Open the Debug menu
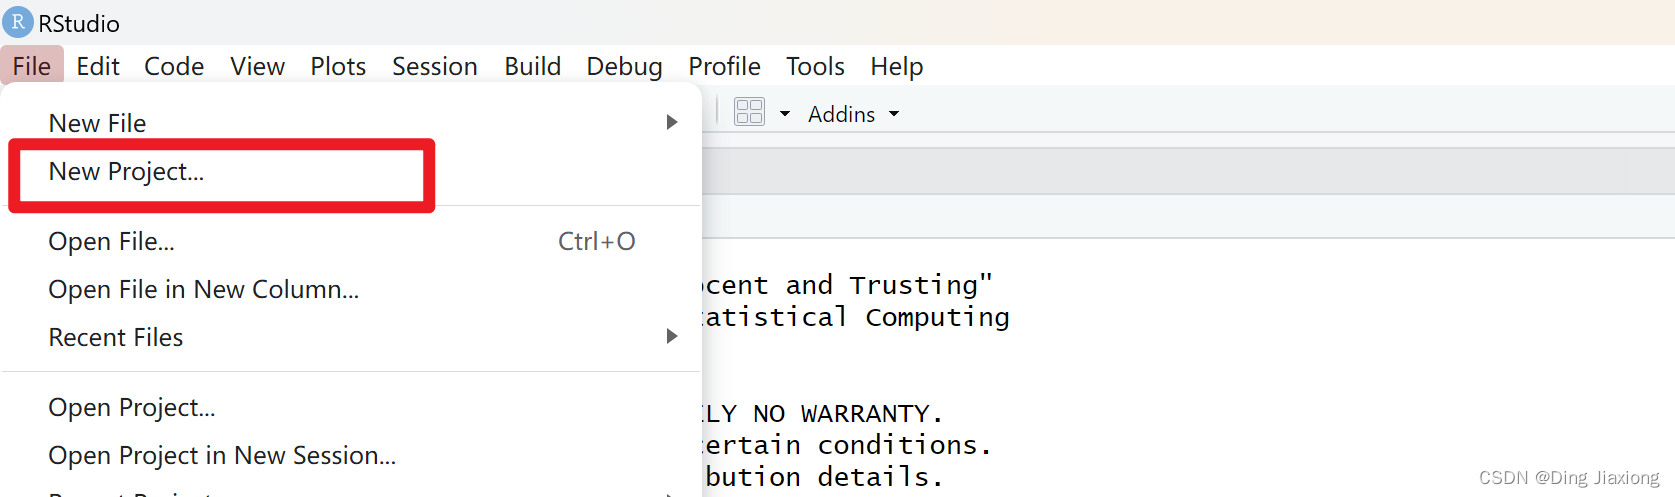Screen dimensions: 1675x497 coord(624,66)
